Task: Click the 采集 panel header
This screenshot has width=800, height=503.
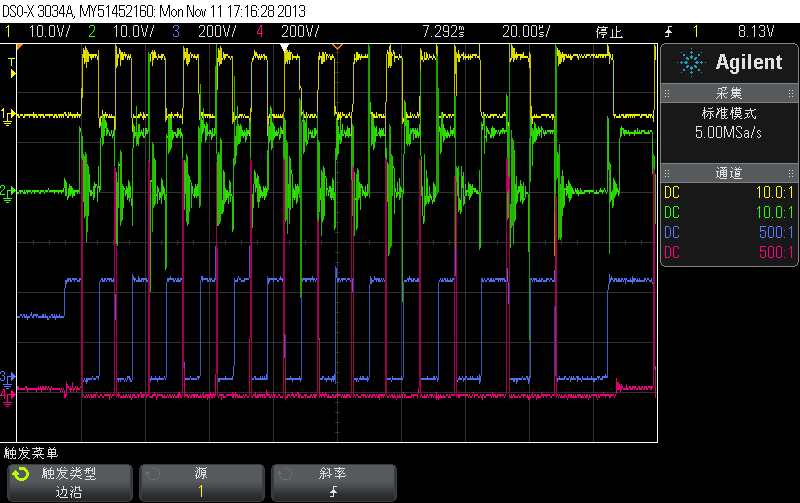Action: pos(727,94)
